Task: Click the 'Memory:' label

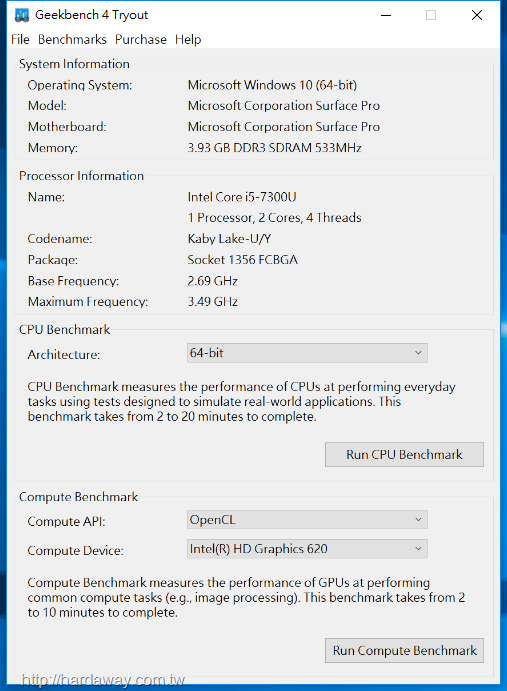Action: click(53, 148)
